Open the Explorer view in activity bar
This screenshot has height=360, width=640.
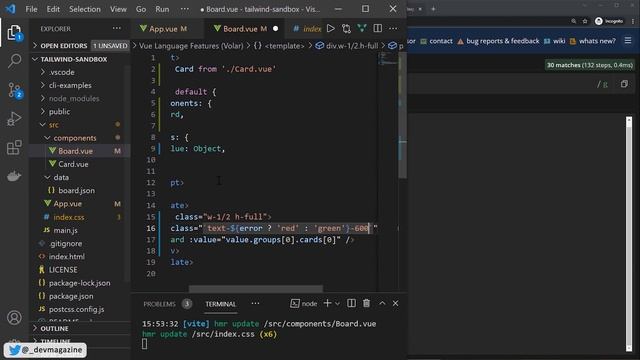14,33
